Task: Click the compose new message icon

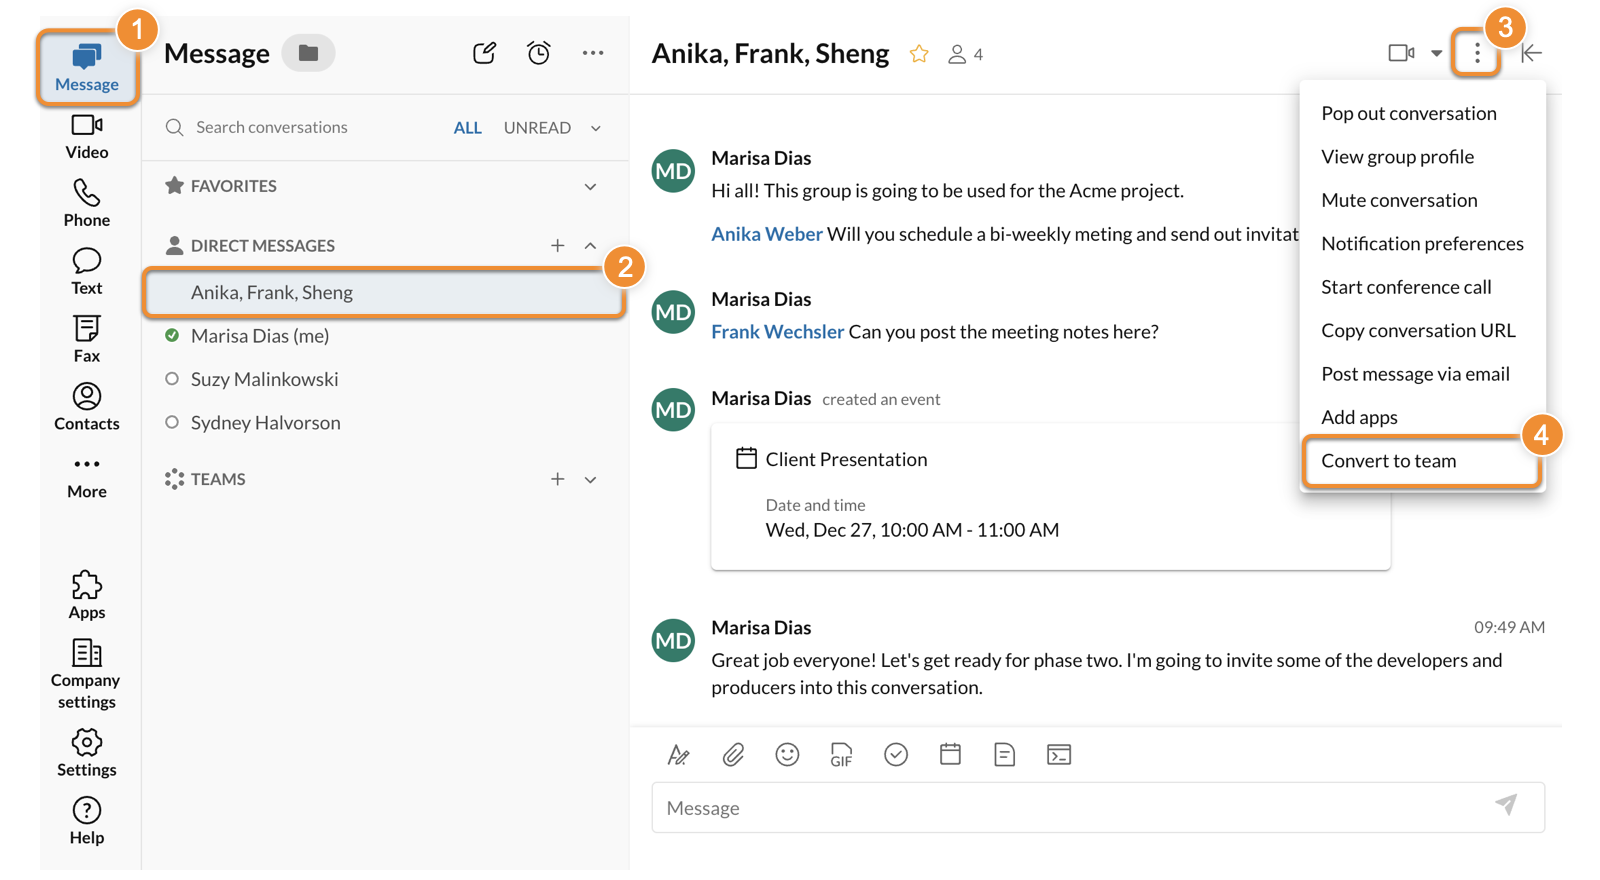Action: [484, 53]
